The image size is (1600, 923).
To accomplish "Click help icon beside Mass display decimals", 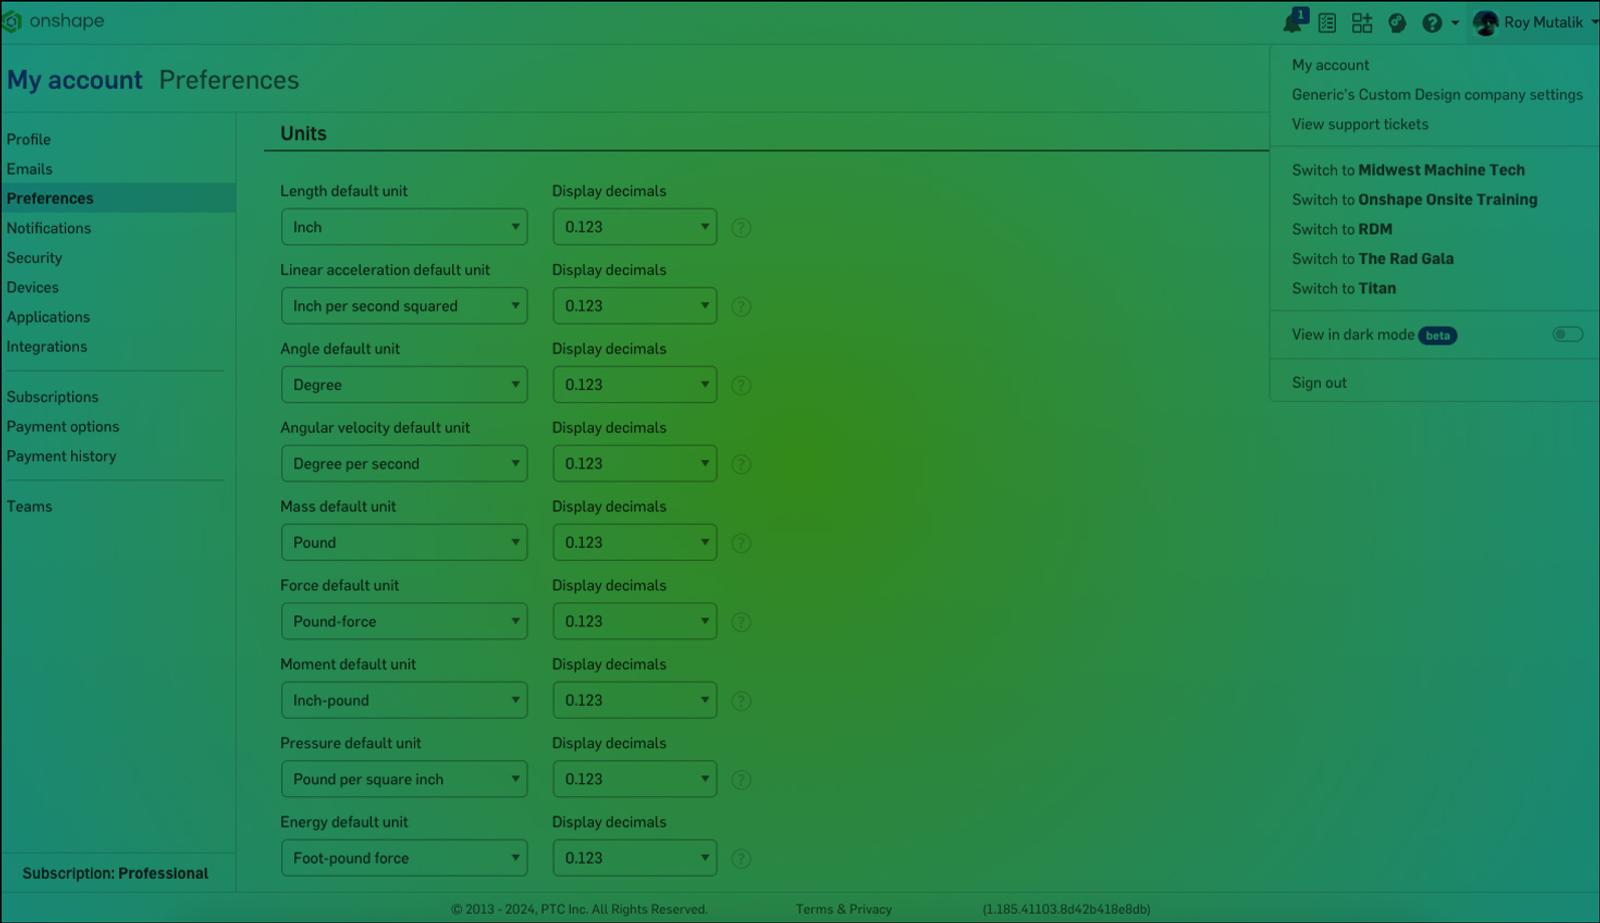I will [741, 543].
